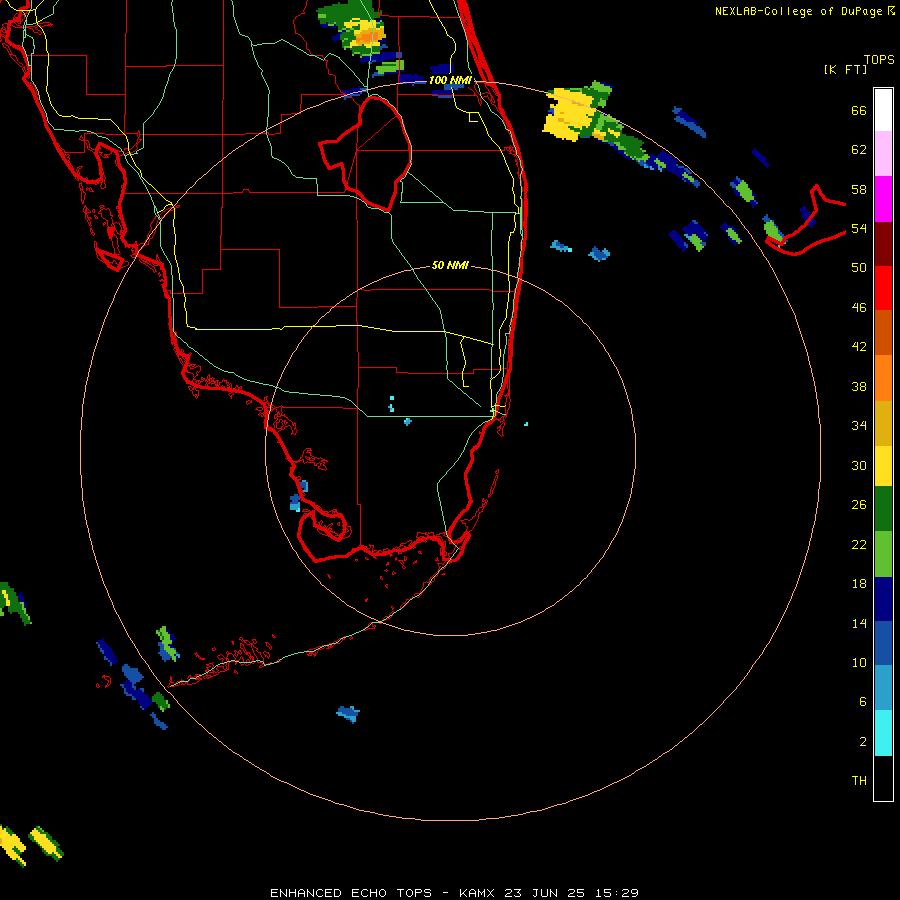Viewport: 900px width, 900px height.
Task: Click the green-blue echo northwest of Key West
Action: point(166,644)
